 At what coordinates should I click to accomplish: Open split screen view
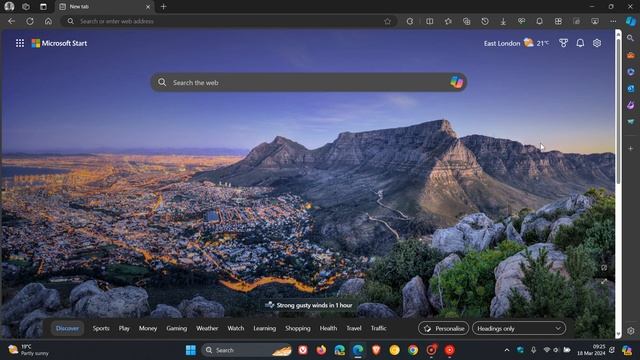(x=429, y=21)
